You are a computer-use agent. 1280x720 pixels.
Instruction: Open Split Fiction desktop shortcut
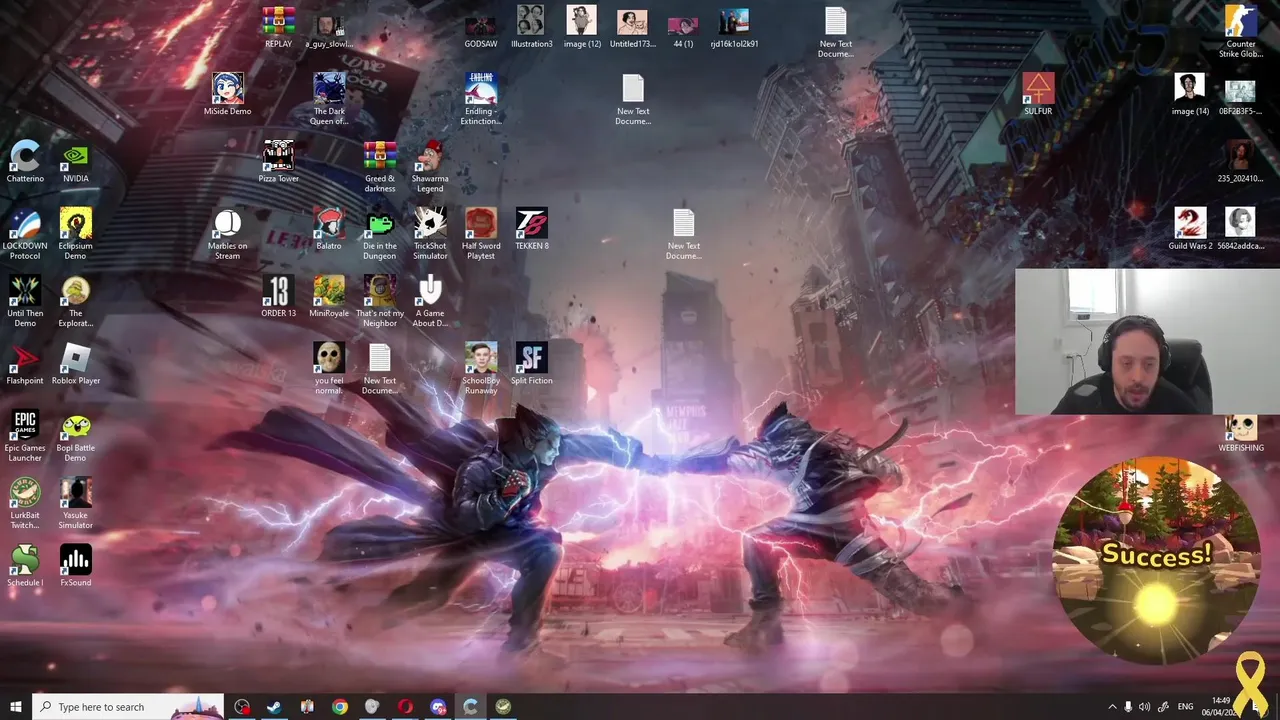pos(531,362)
